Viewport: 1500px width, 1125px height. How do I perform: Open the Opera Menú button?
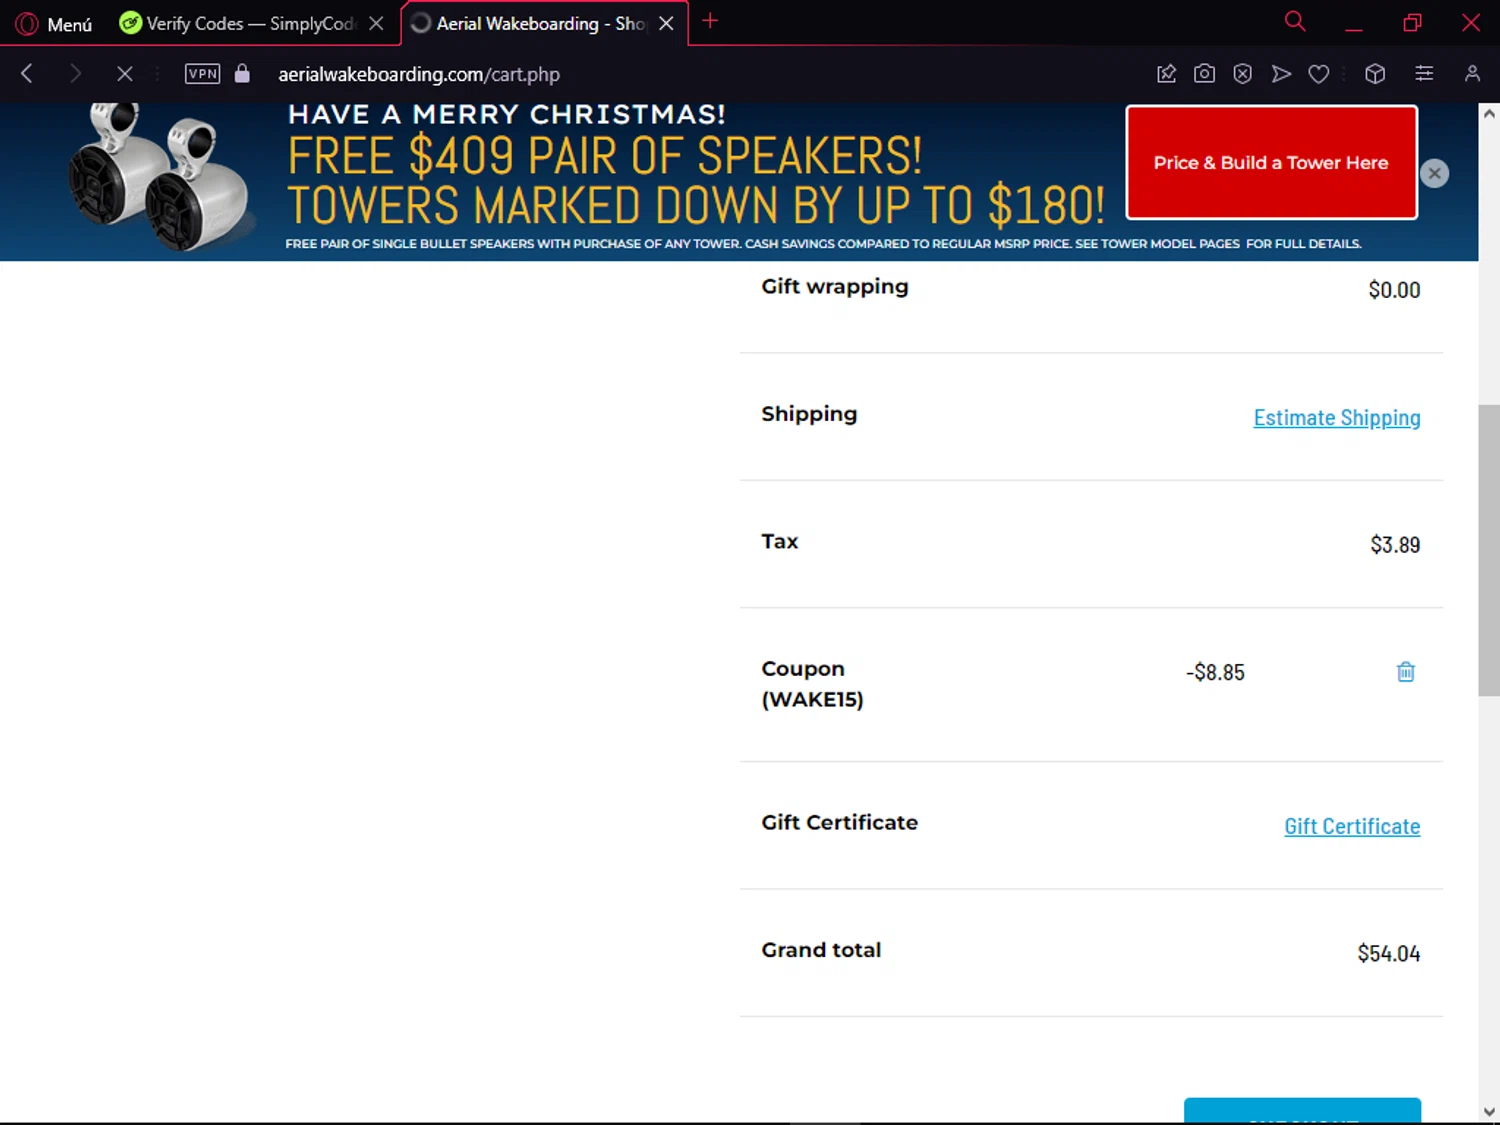click(54, 23)
